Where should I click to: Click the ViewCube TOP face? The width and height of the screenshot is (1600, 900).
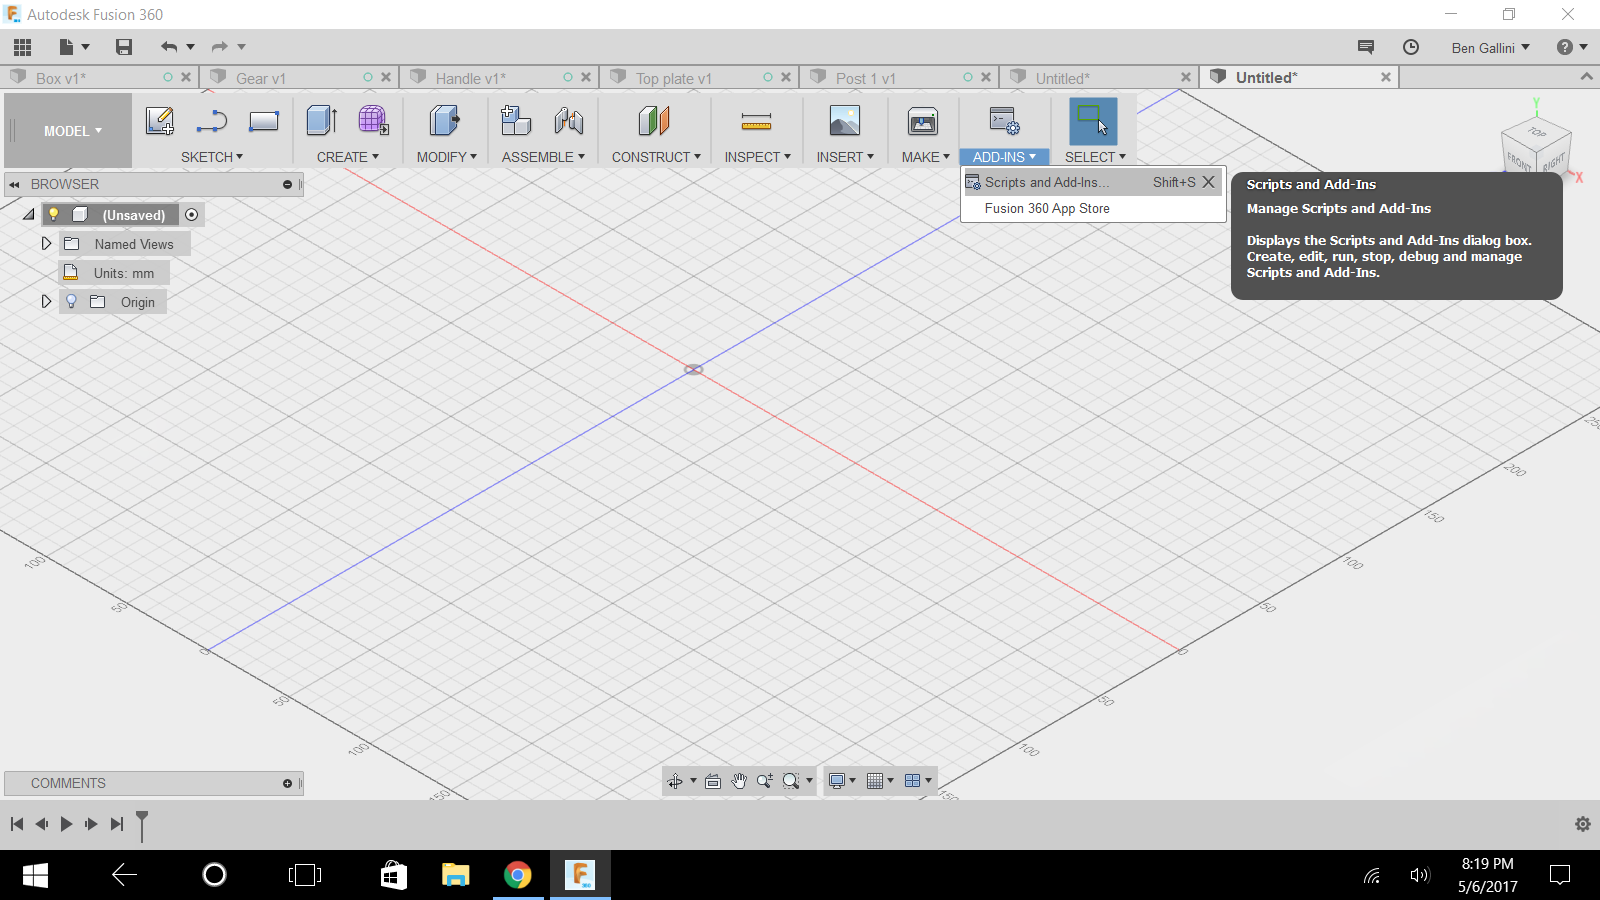tap(1537, 132)
